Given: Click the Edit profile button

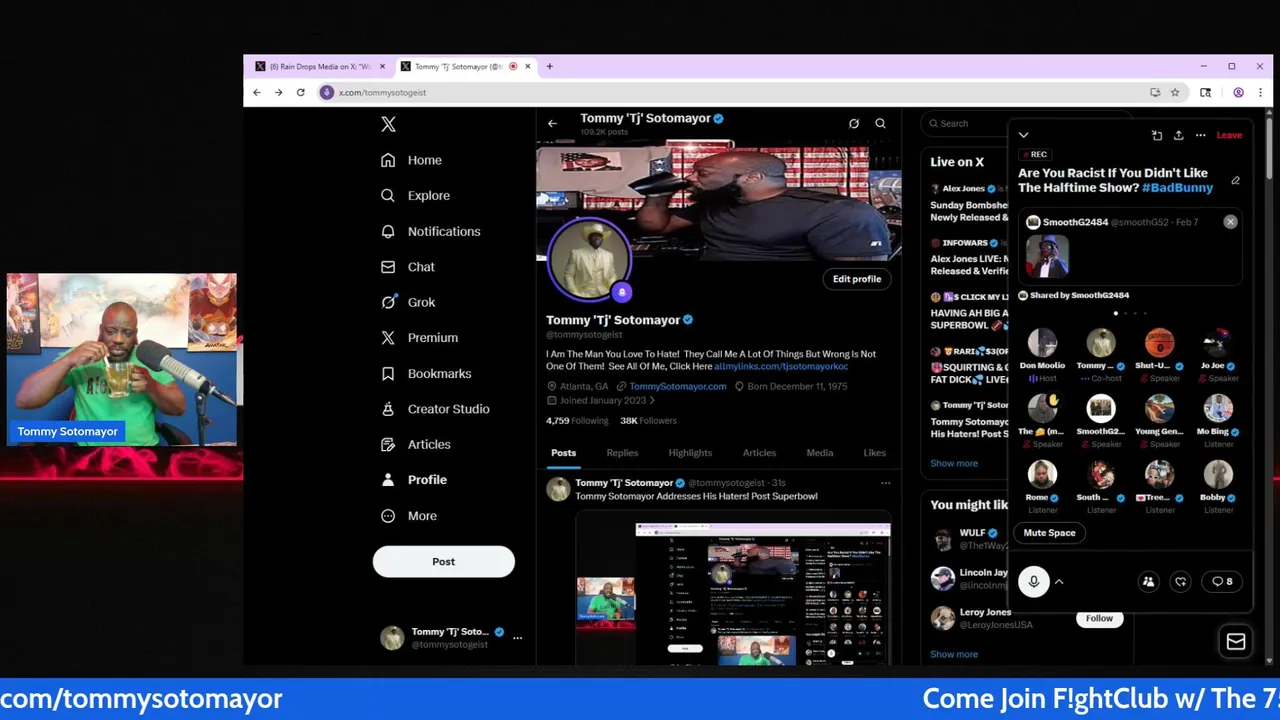Looking at the screenshot, I should [x=857, y=279].
